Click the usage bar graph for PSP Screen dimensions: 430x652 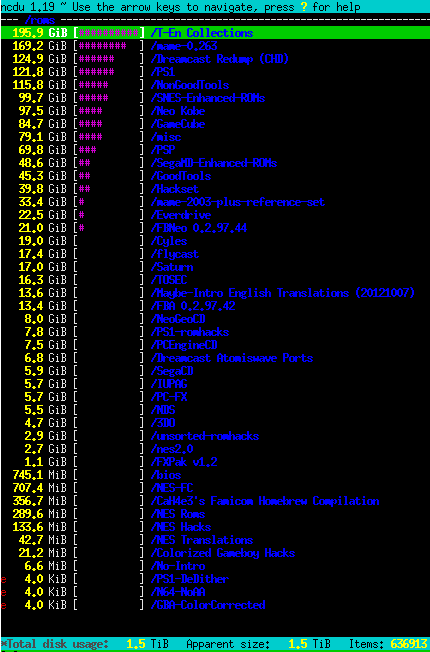pyautogui.click(x=109, y=150)
